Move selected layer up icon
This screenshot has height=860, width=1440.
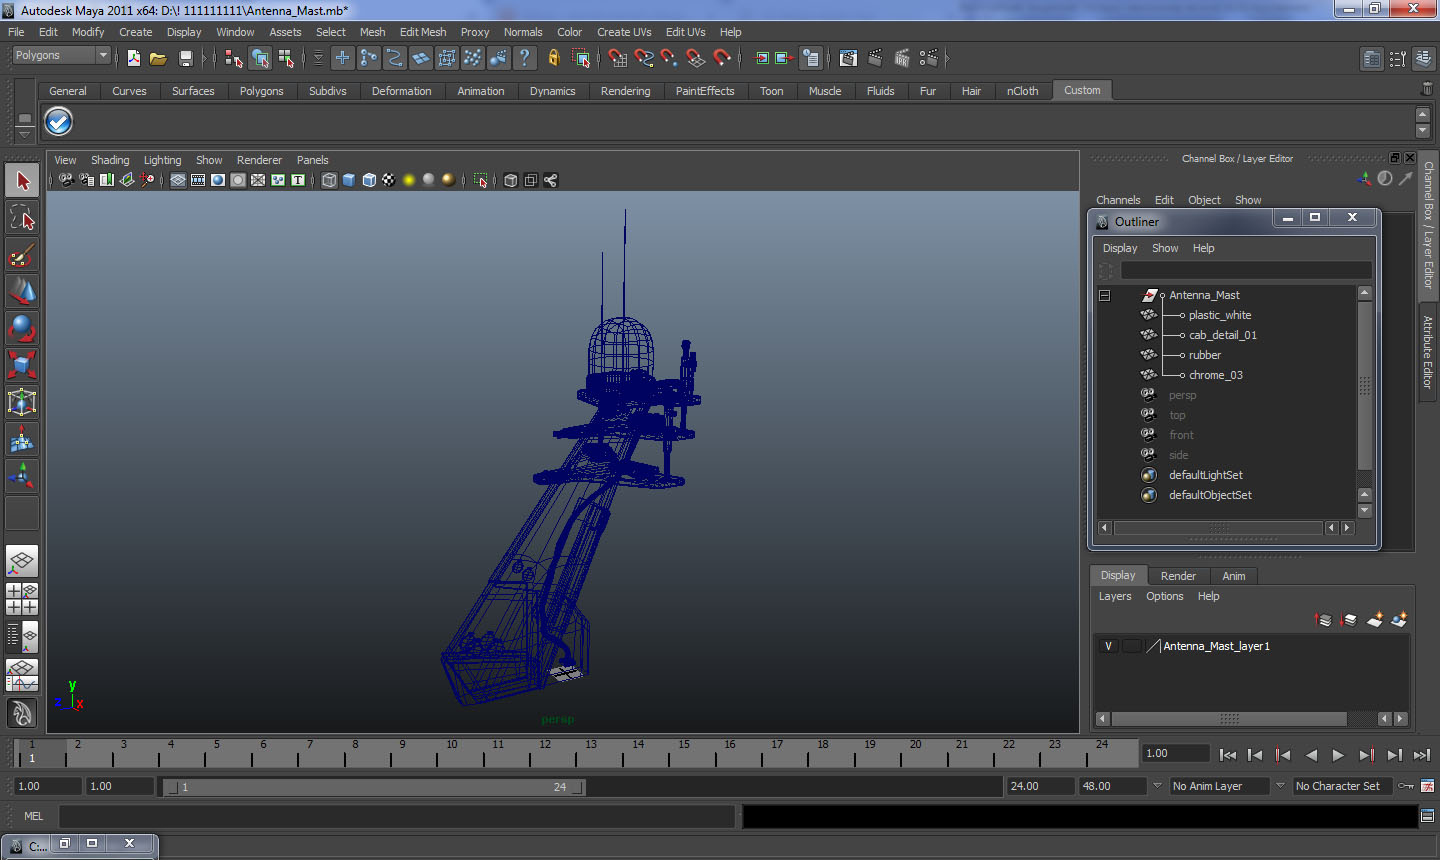(x=1323, y=620)
